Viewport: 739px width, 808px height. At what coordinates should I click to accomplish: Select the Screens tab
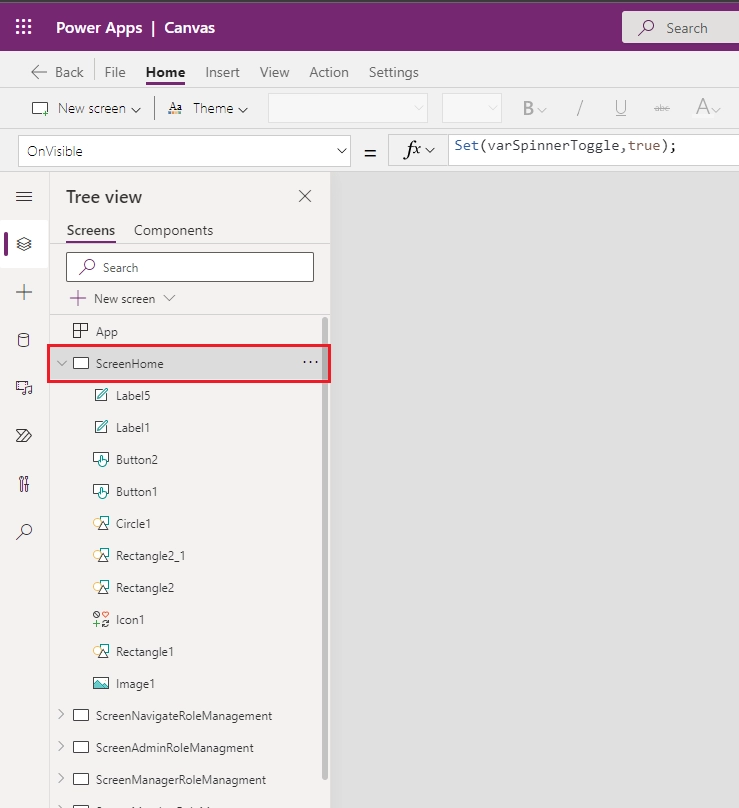click(x=91, y=230)
